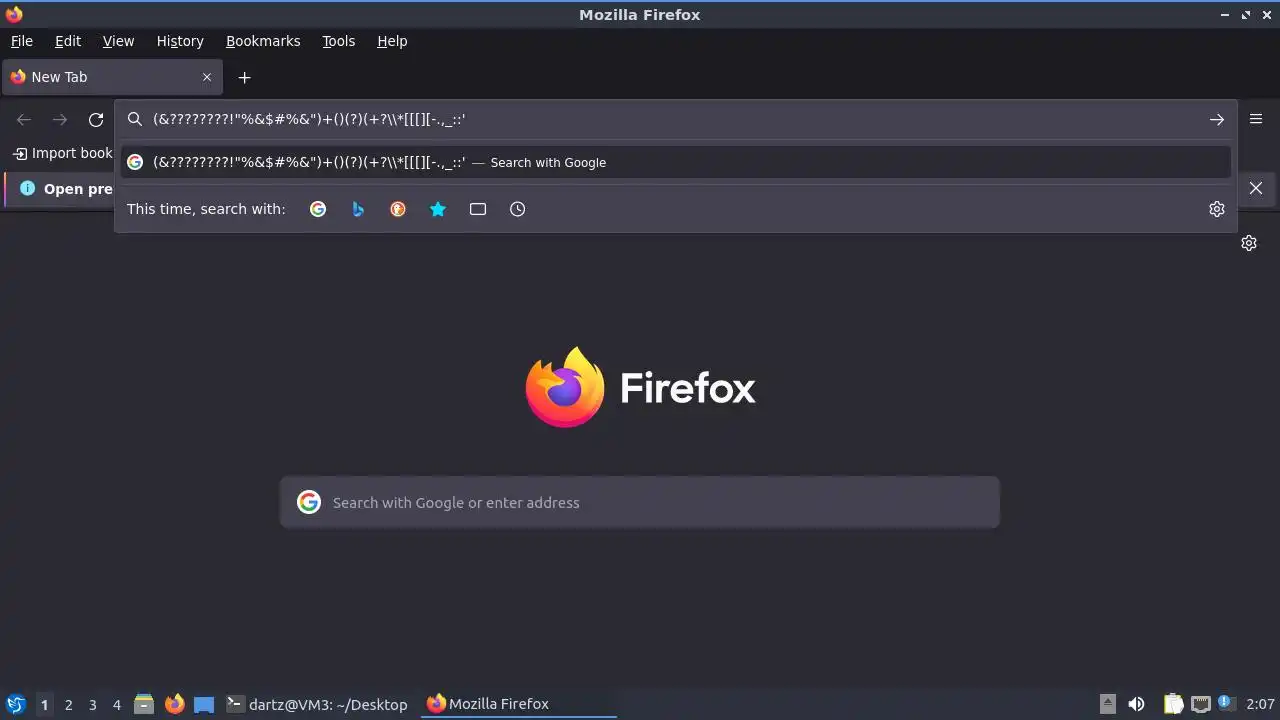Open a new tab with plus button

pos(244,77)
